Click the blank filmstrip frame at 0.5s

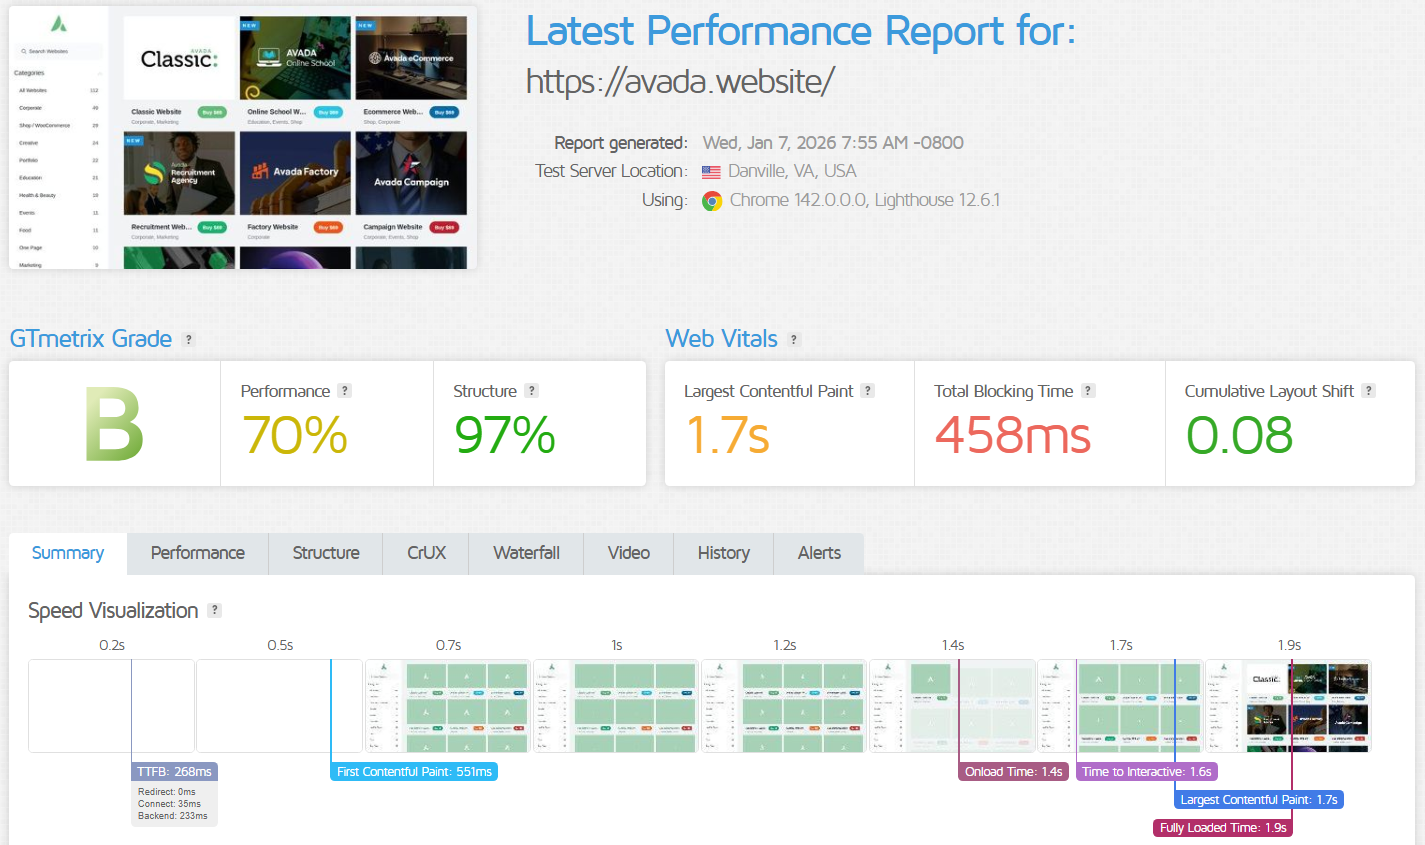coord(279,706)
